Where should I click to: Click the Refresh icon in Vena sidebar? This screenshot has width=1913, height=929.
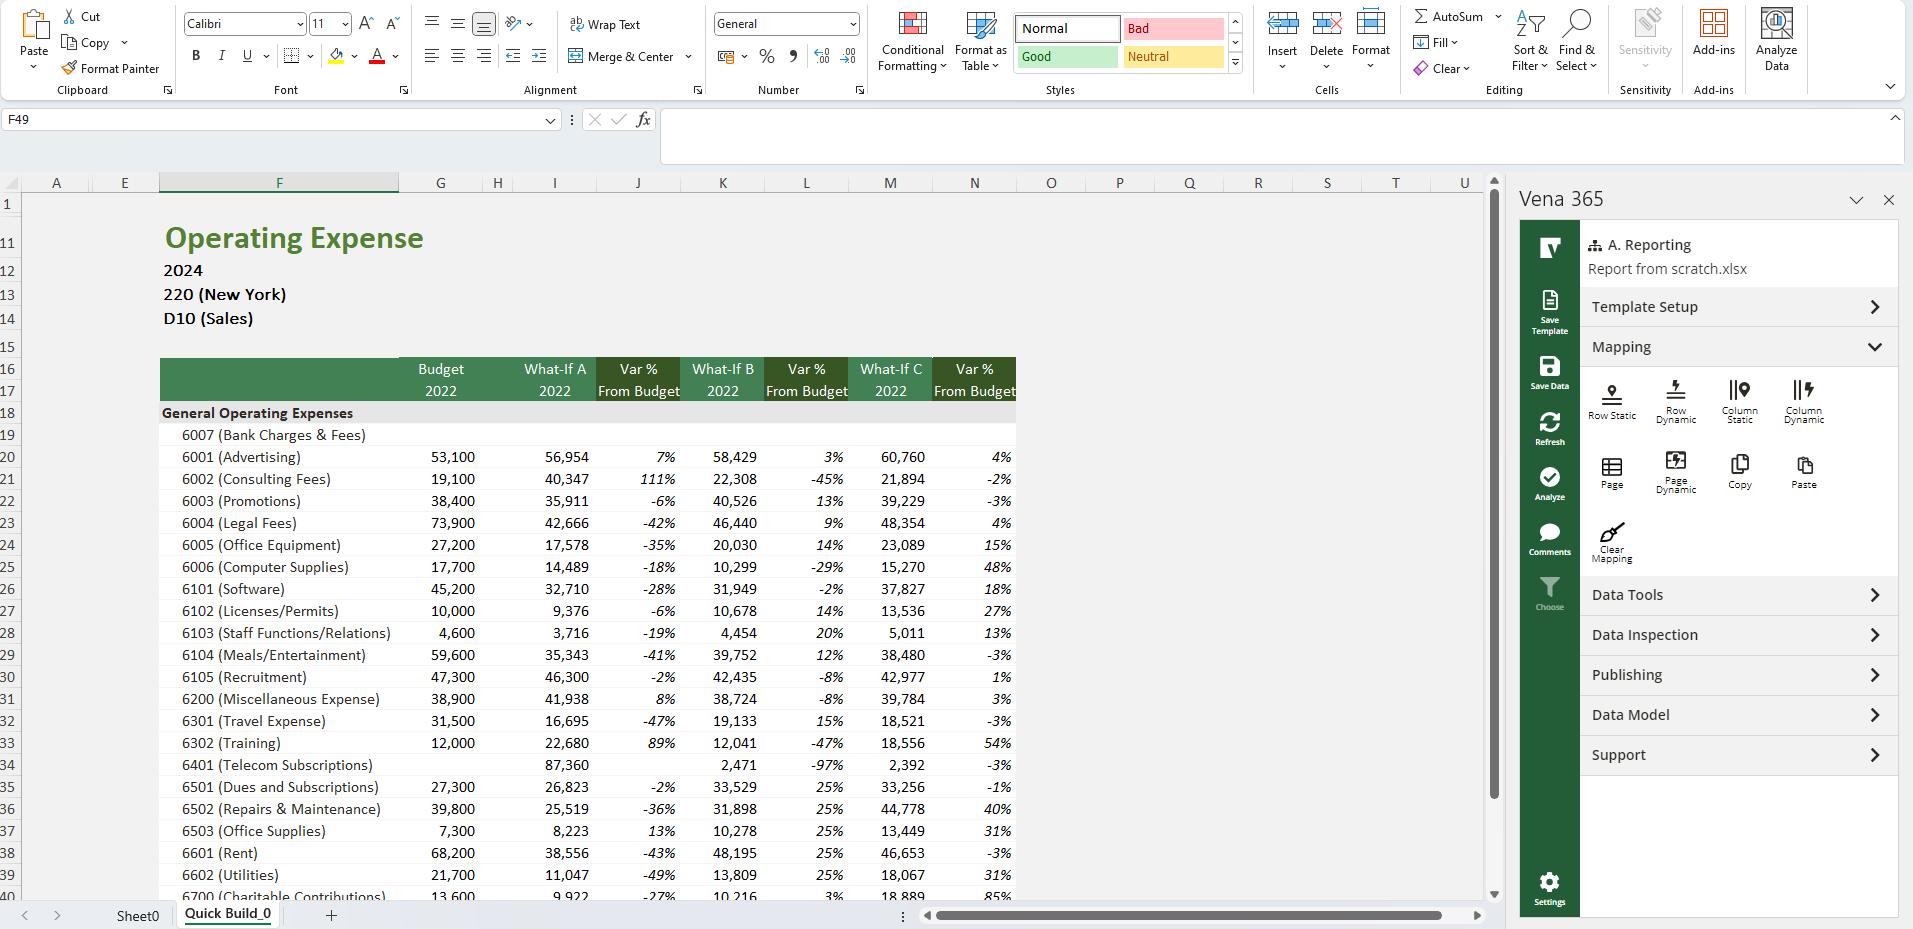coord(1548,425)
